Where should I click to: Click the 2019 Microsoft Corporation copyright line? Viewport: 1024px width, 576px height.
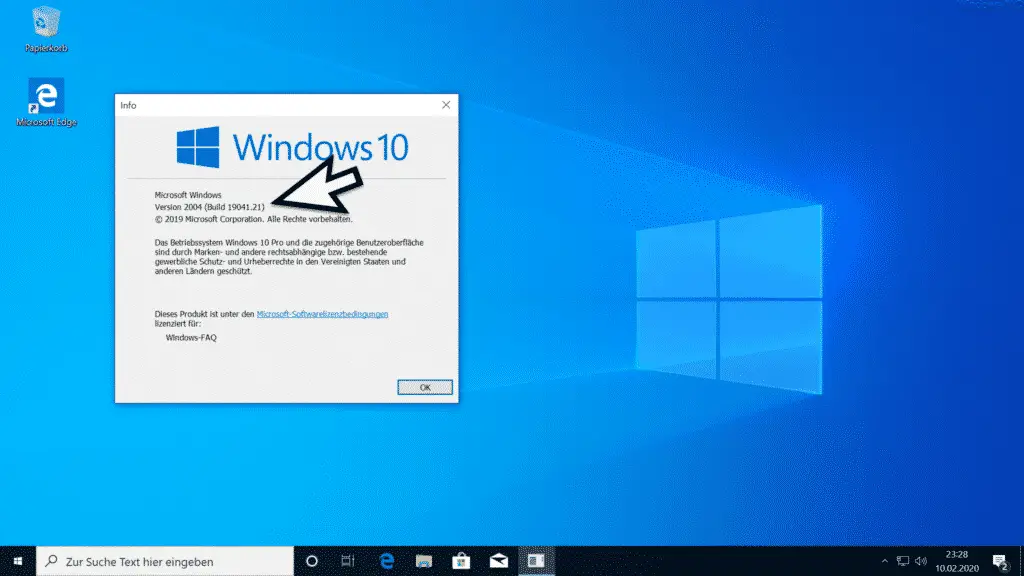point(253,219)
